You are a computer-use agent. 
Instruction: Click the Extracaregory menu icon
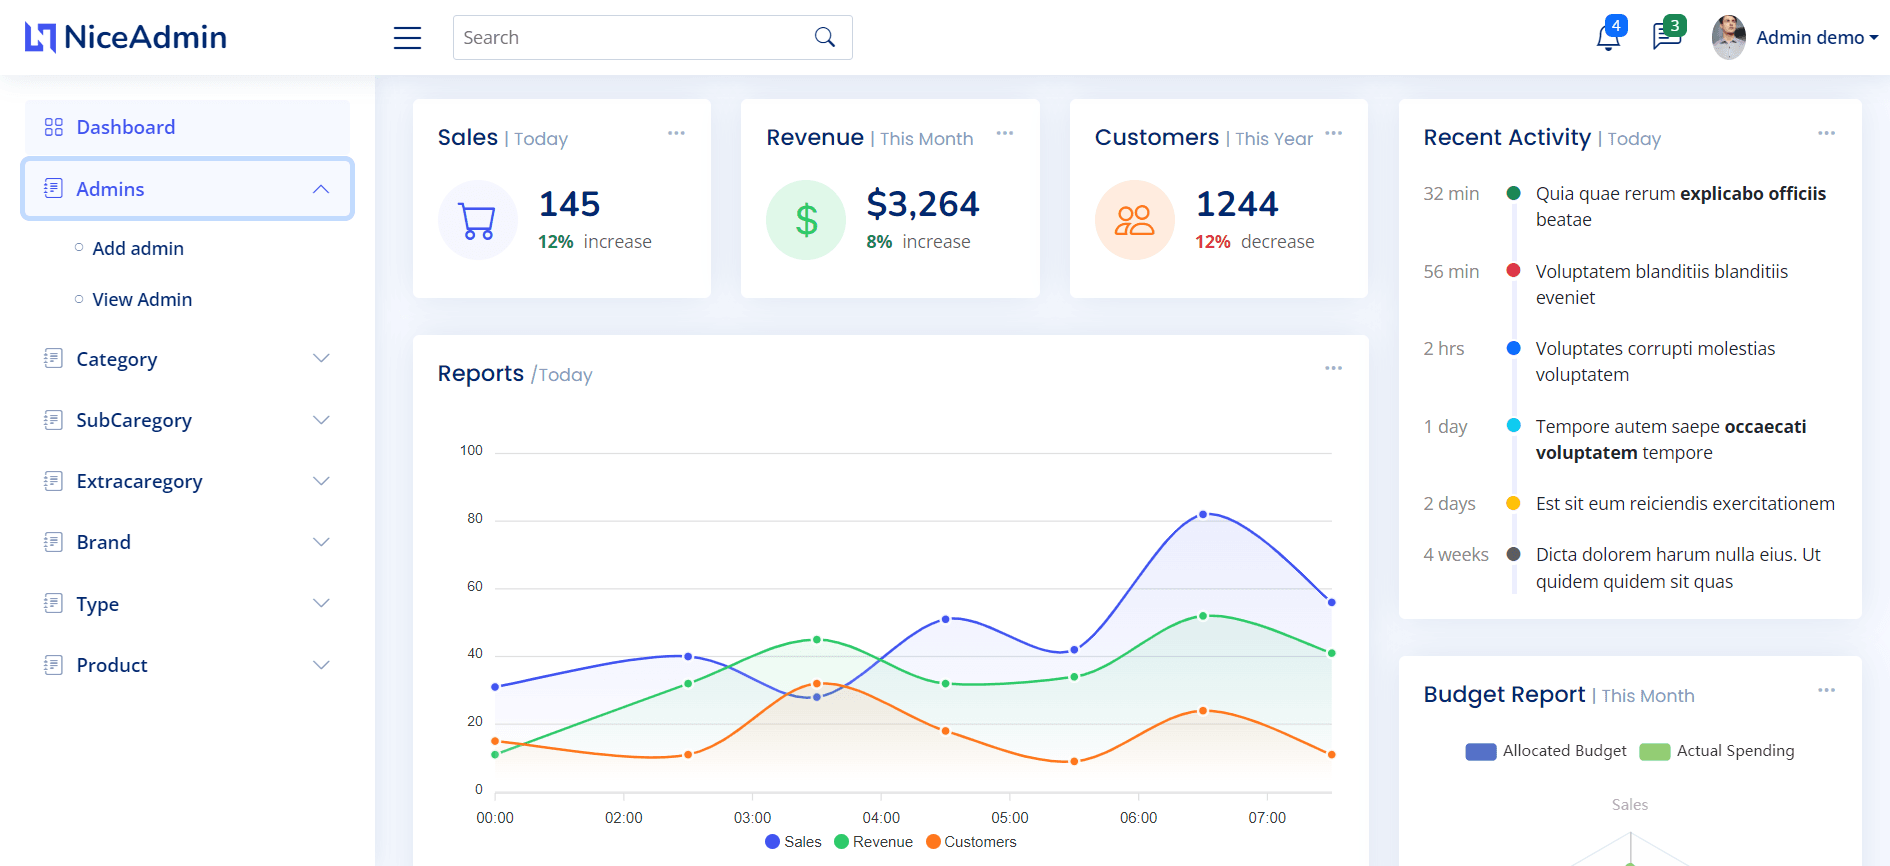54,481
